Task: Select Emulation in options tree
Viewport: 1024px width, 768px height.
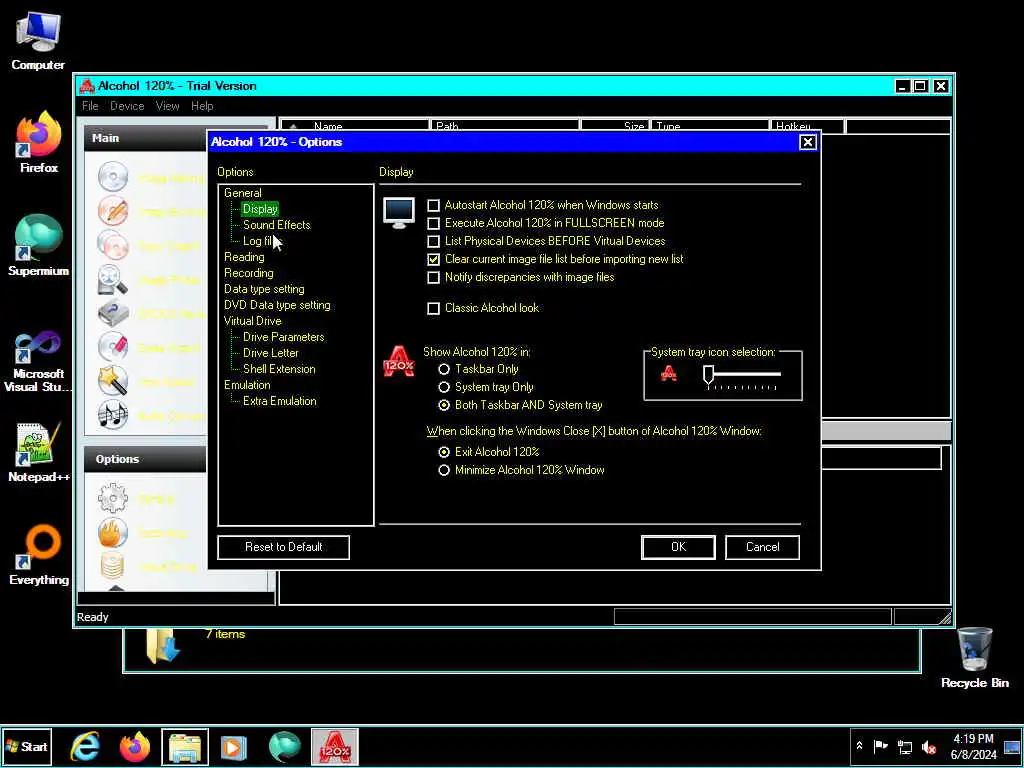Action: click(247, 385)
